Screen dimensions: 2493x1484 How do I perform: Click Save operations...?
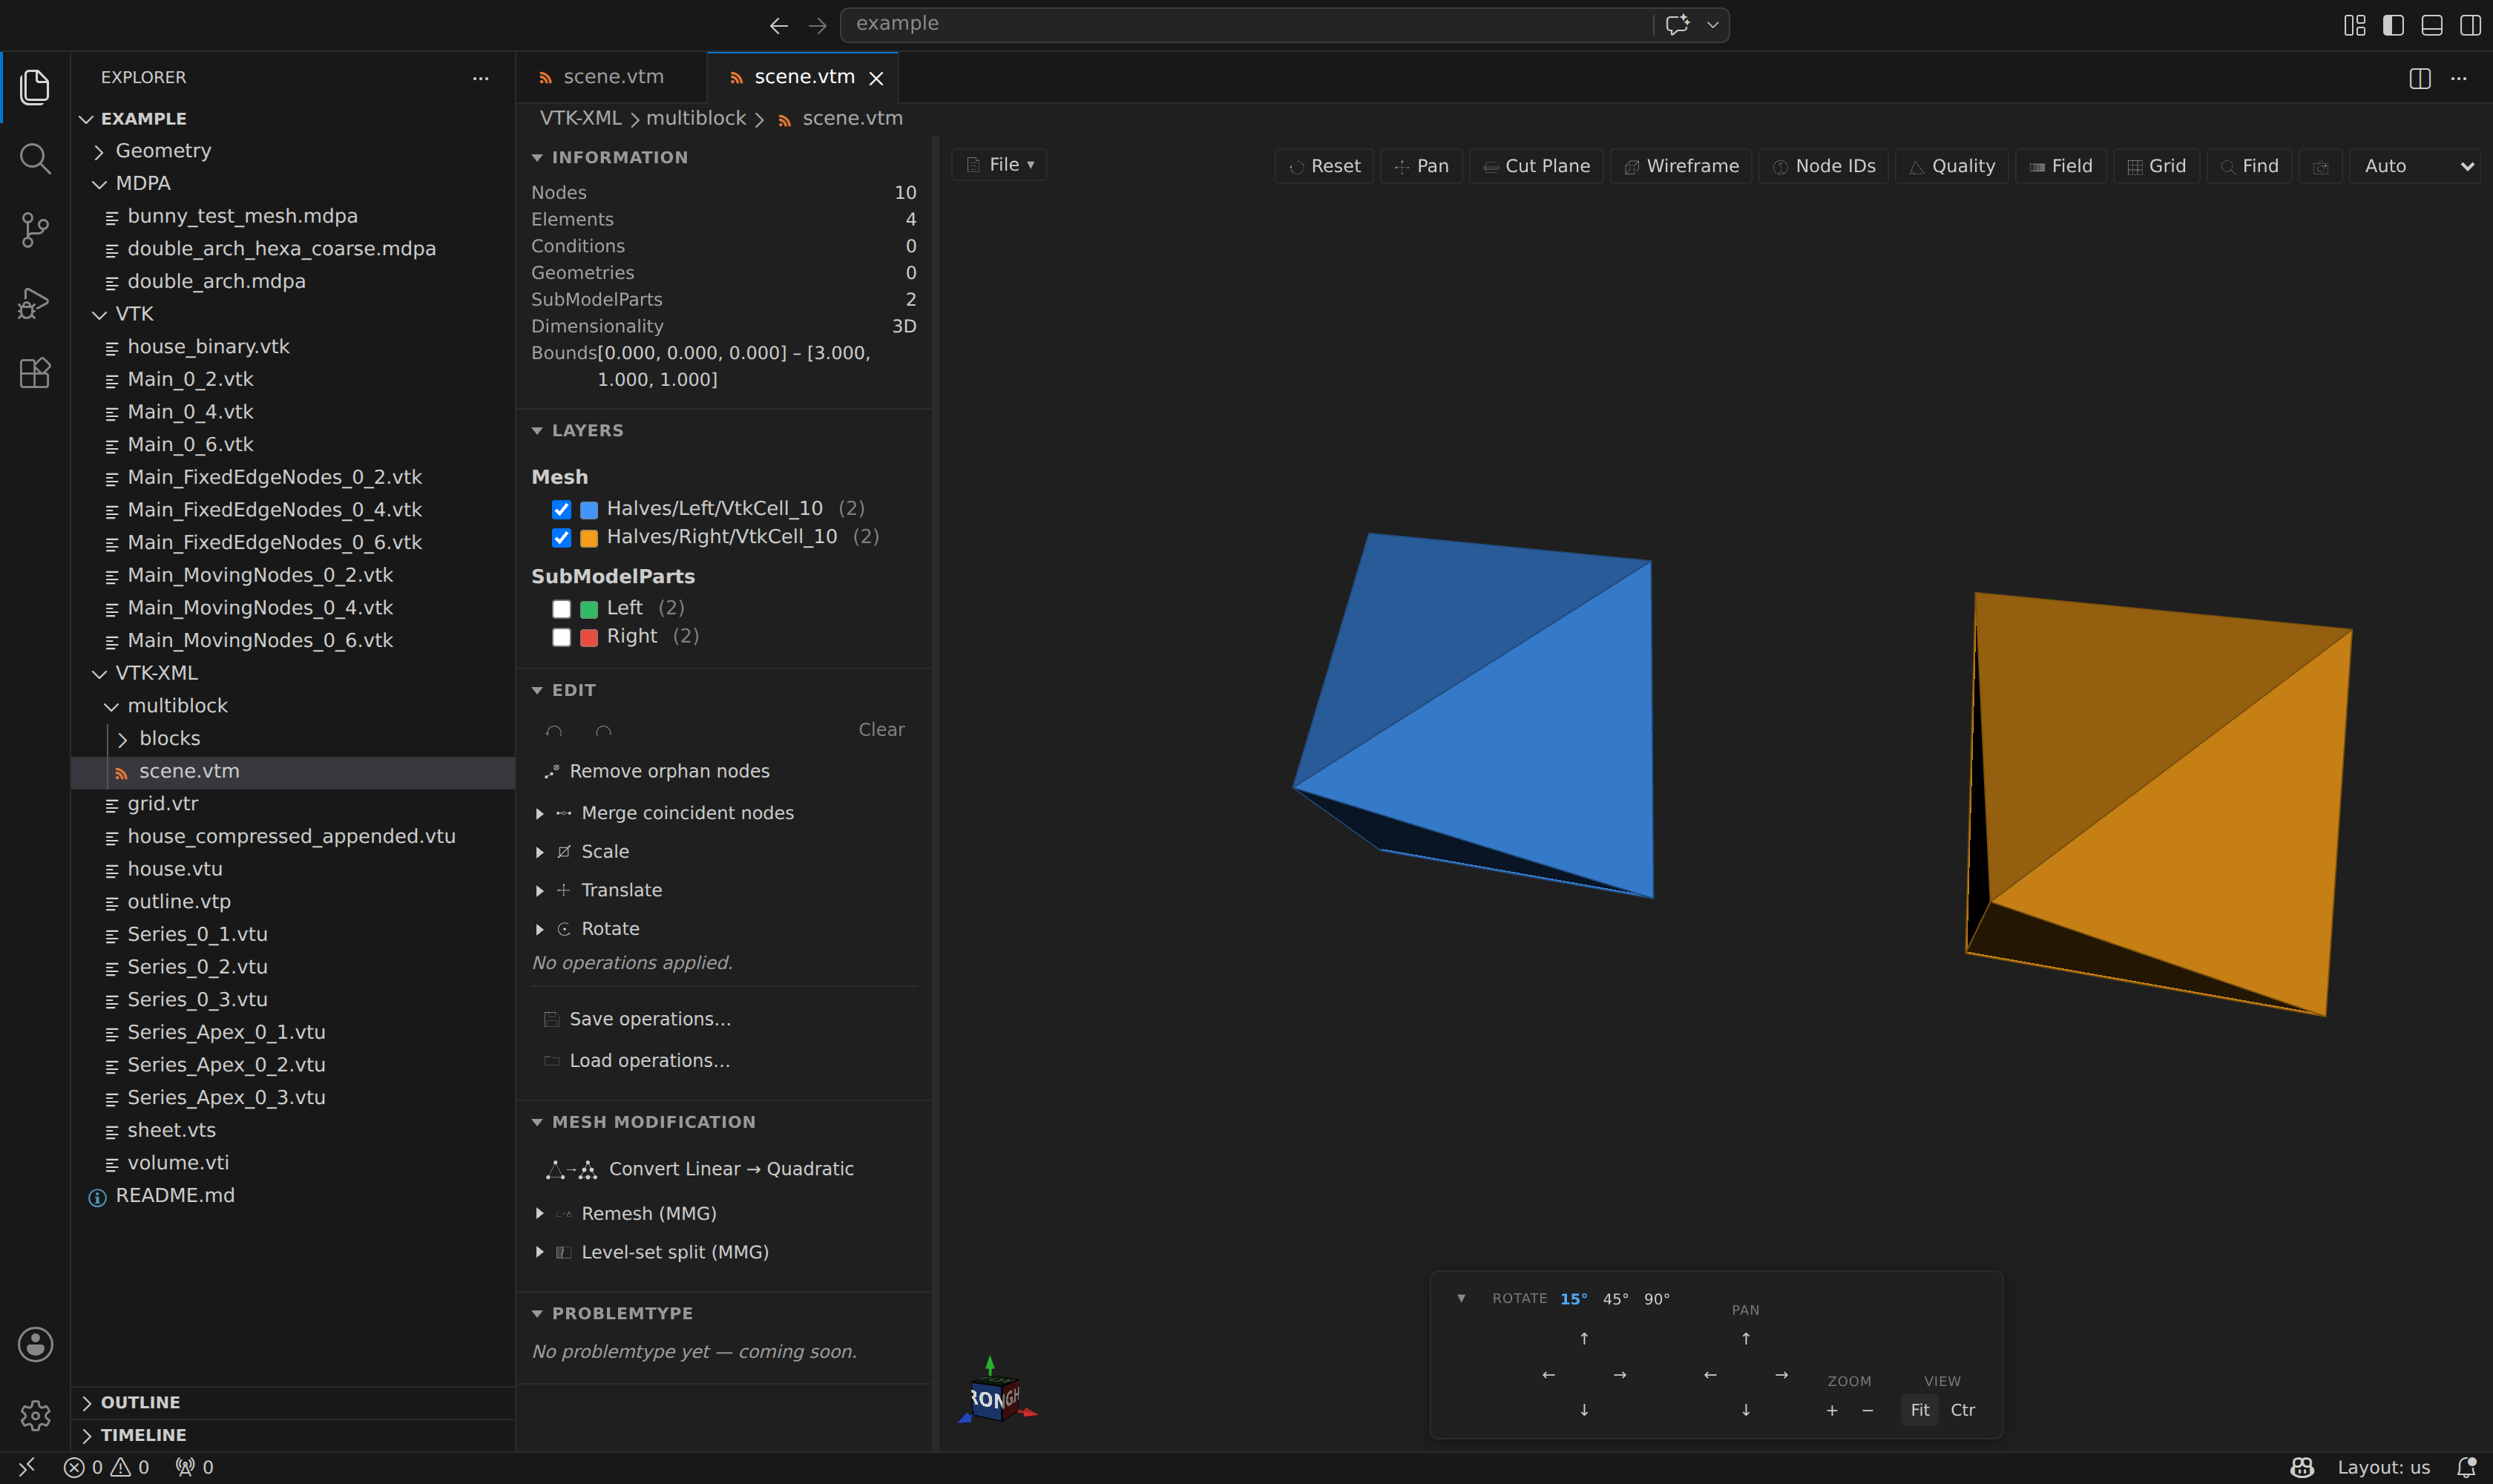(x=637, y=1019)
